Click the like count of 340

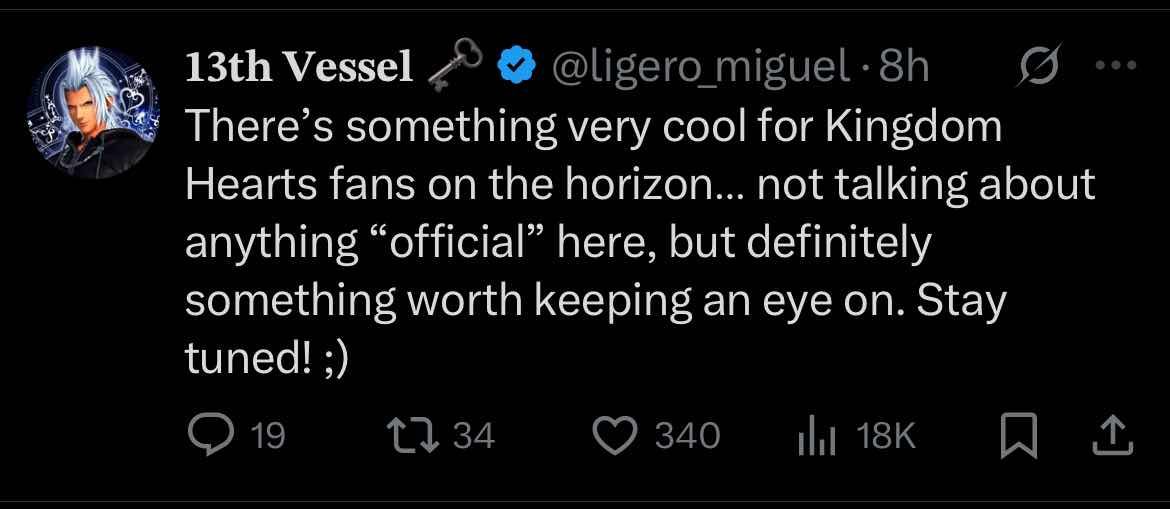tap(687, 436)
